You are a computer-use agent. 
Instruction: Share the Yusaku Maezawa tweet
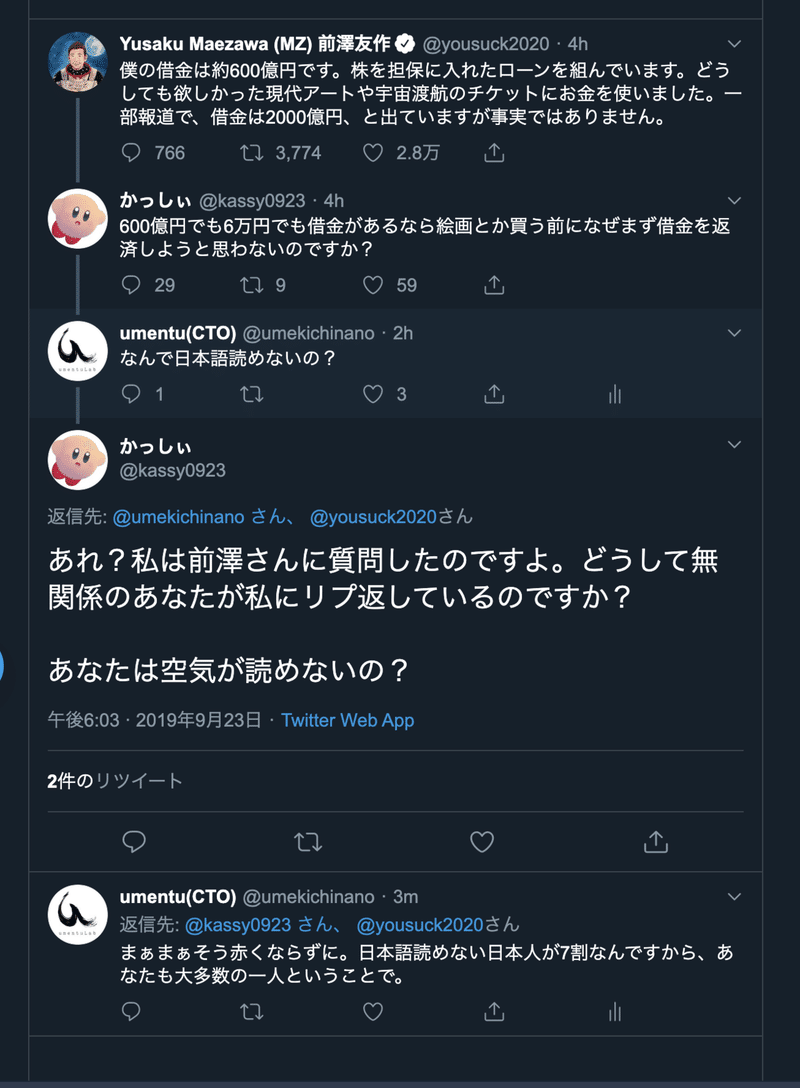click(494, 153)
